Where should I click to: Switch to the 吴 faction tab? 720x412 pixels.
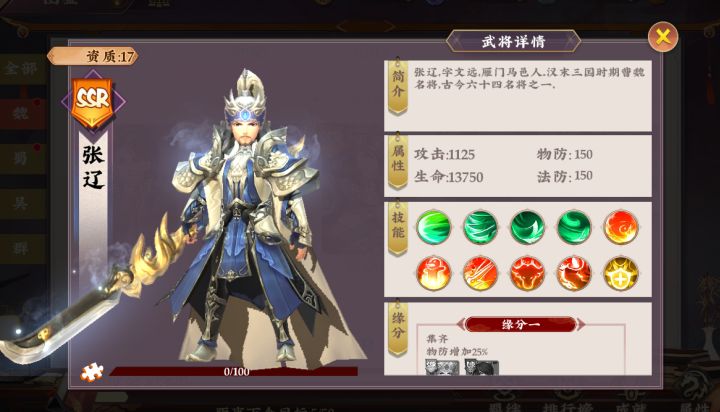[x=22, y=203]
